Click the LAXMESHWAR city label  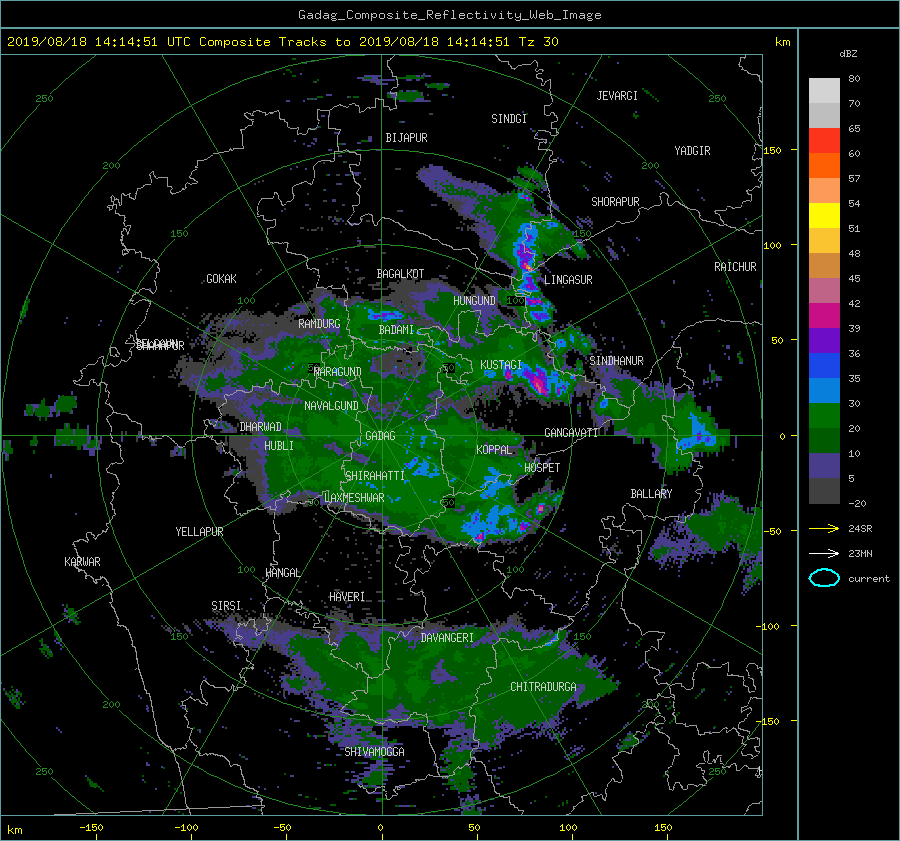(354, 498)
